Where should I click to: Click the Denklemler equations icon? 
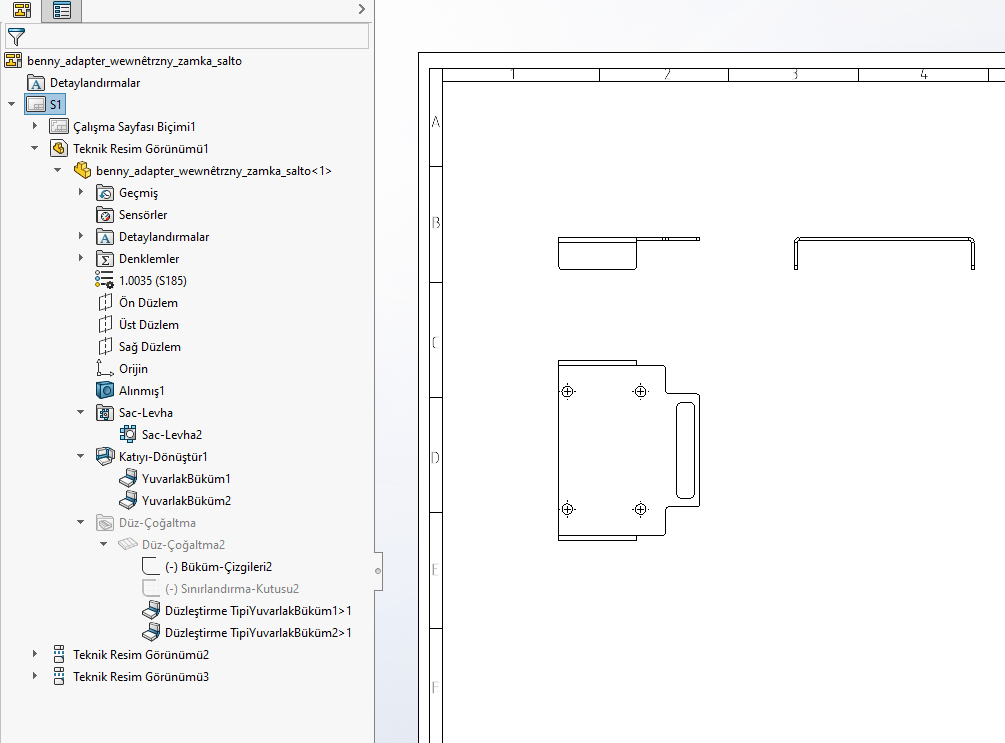(105, 259)
